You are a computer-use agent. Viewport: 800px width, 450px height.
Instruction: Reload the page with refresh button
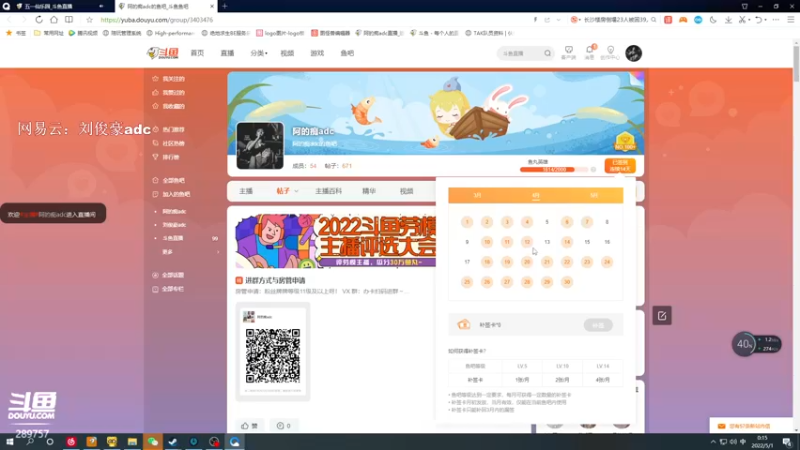[x=39, y=19]
